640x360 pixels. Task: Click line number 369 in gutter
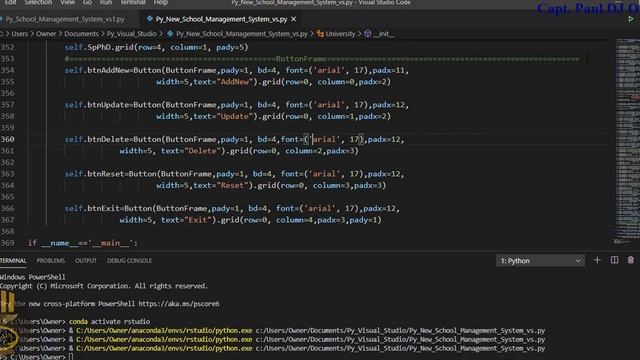coord(7,243)
